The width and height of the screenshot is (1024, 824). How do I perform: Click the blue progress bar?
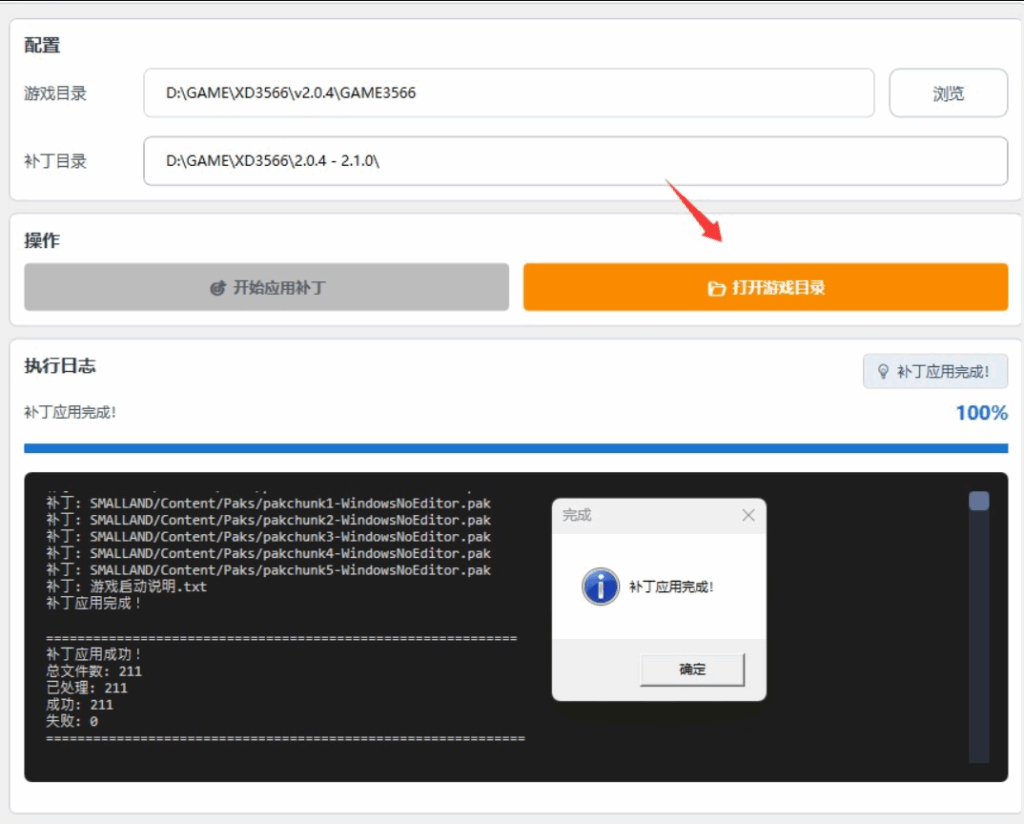click(x=515, y=448)
